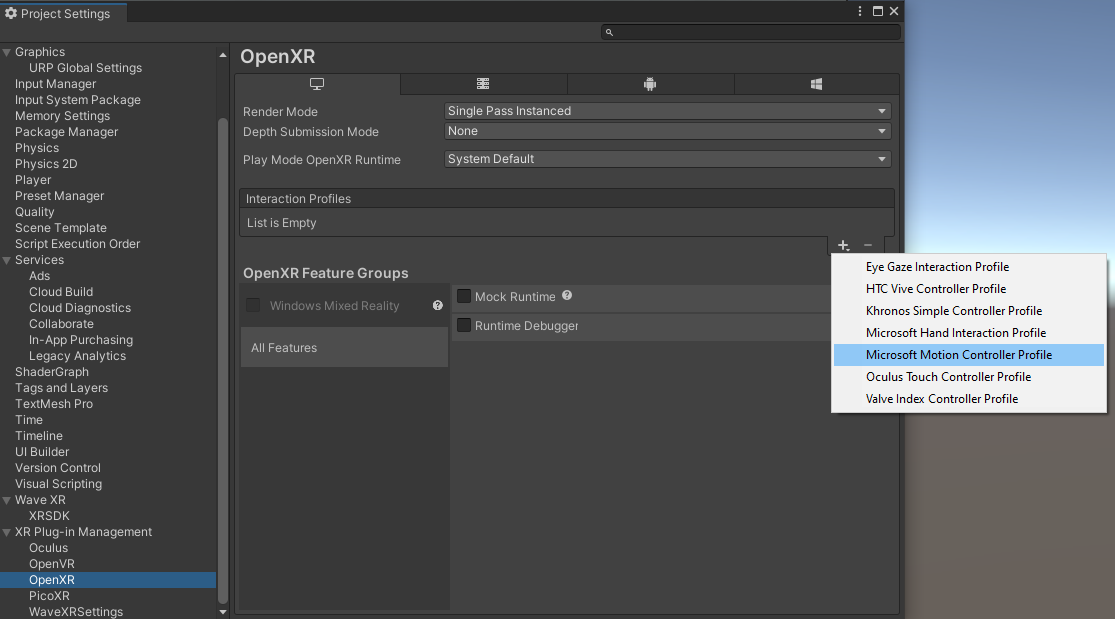Choose Microsoft Motion Controller Profile
1115x619 pixels.
coord(958,355)
